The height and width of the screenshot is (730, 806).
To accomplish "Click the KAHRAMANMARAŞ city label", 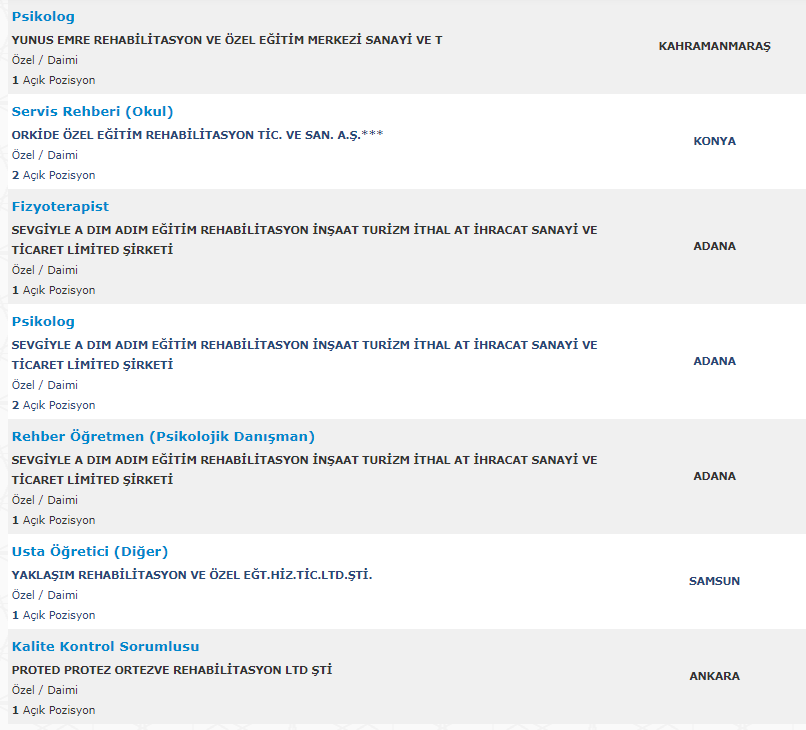I will 714,47.
